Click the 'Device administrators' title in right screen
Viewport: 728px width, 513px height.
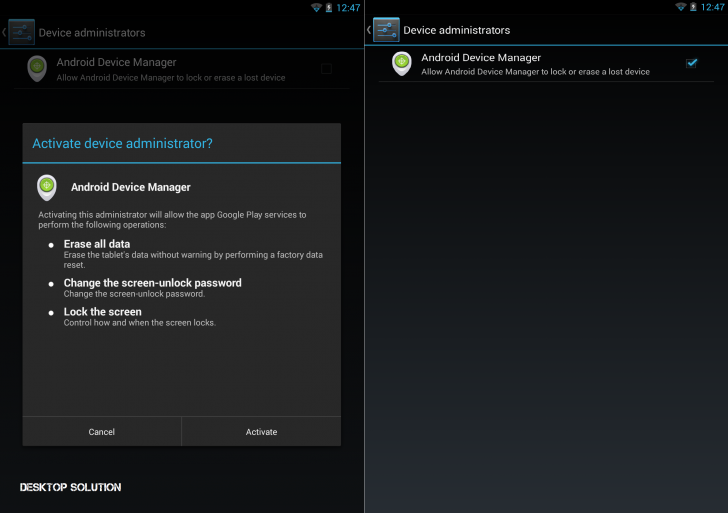coord(456,30)
